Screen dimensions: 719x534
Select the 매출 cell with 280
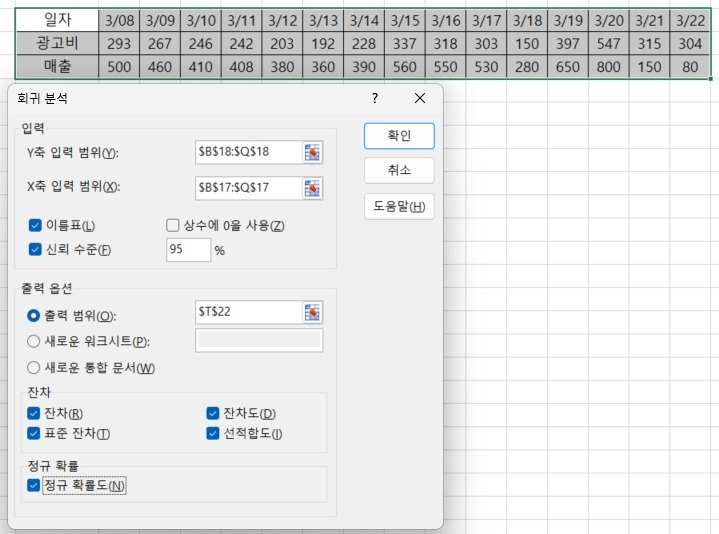click(527, 67)
